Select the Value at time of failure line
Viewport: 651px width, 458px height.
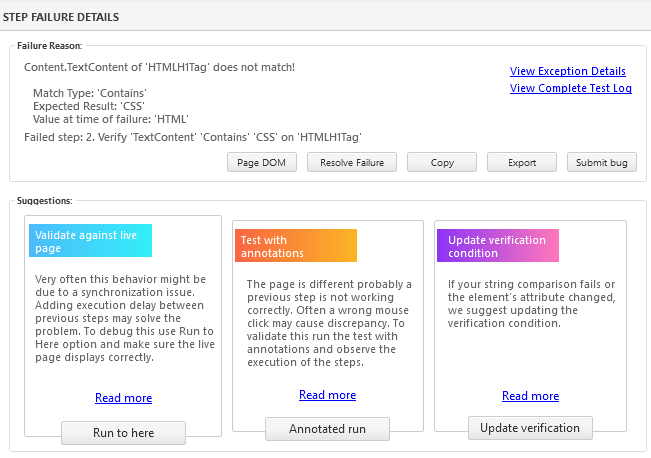[111, 119]
